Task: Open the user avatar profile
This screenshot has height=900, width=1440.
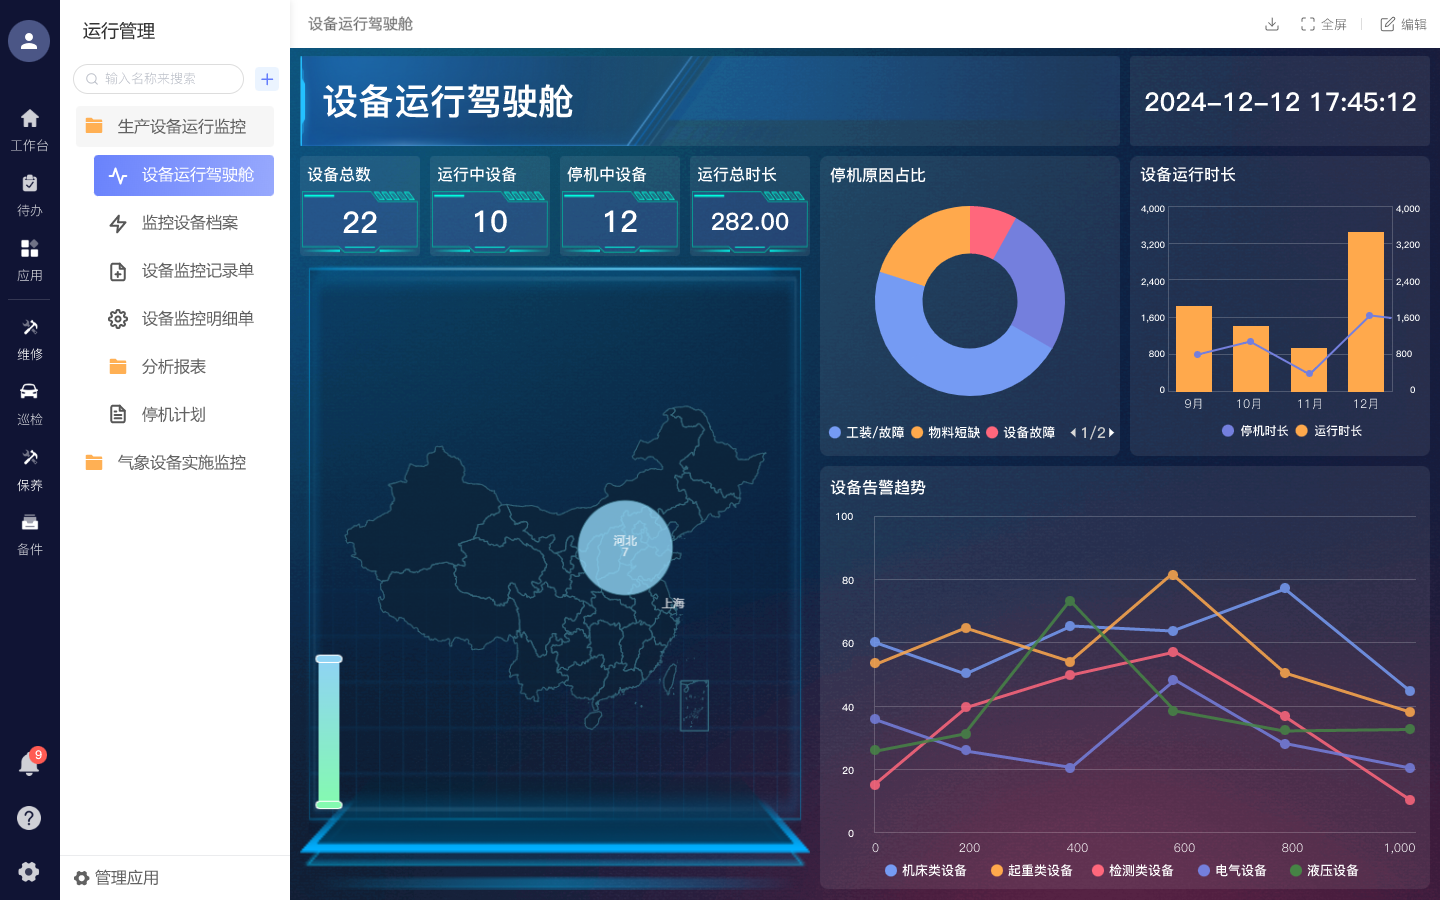Action: 29,41
